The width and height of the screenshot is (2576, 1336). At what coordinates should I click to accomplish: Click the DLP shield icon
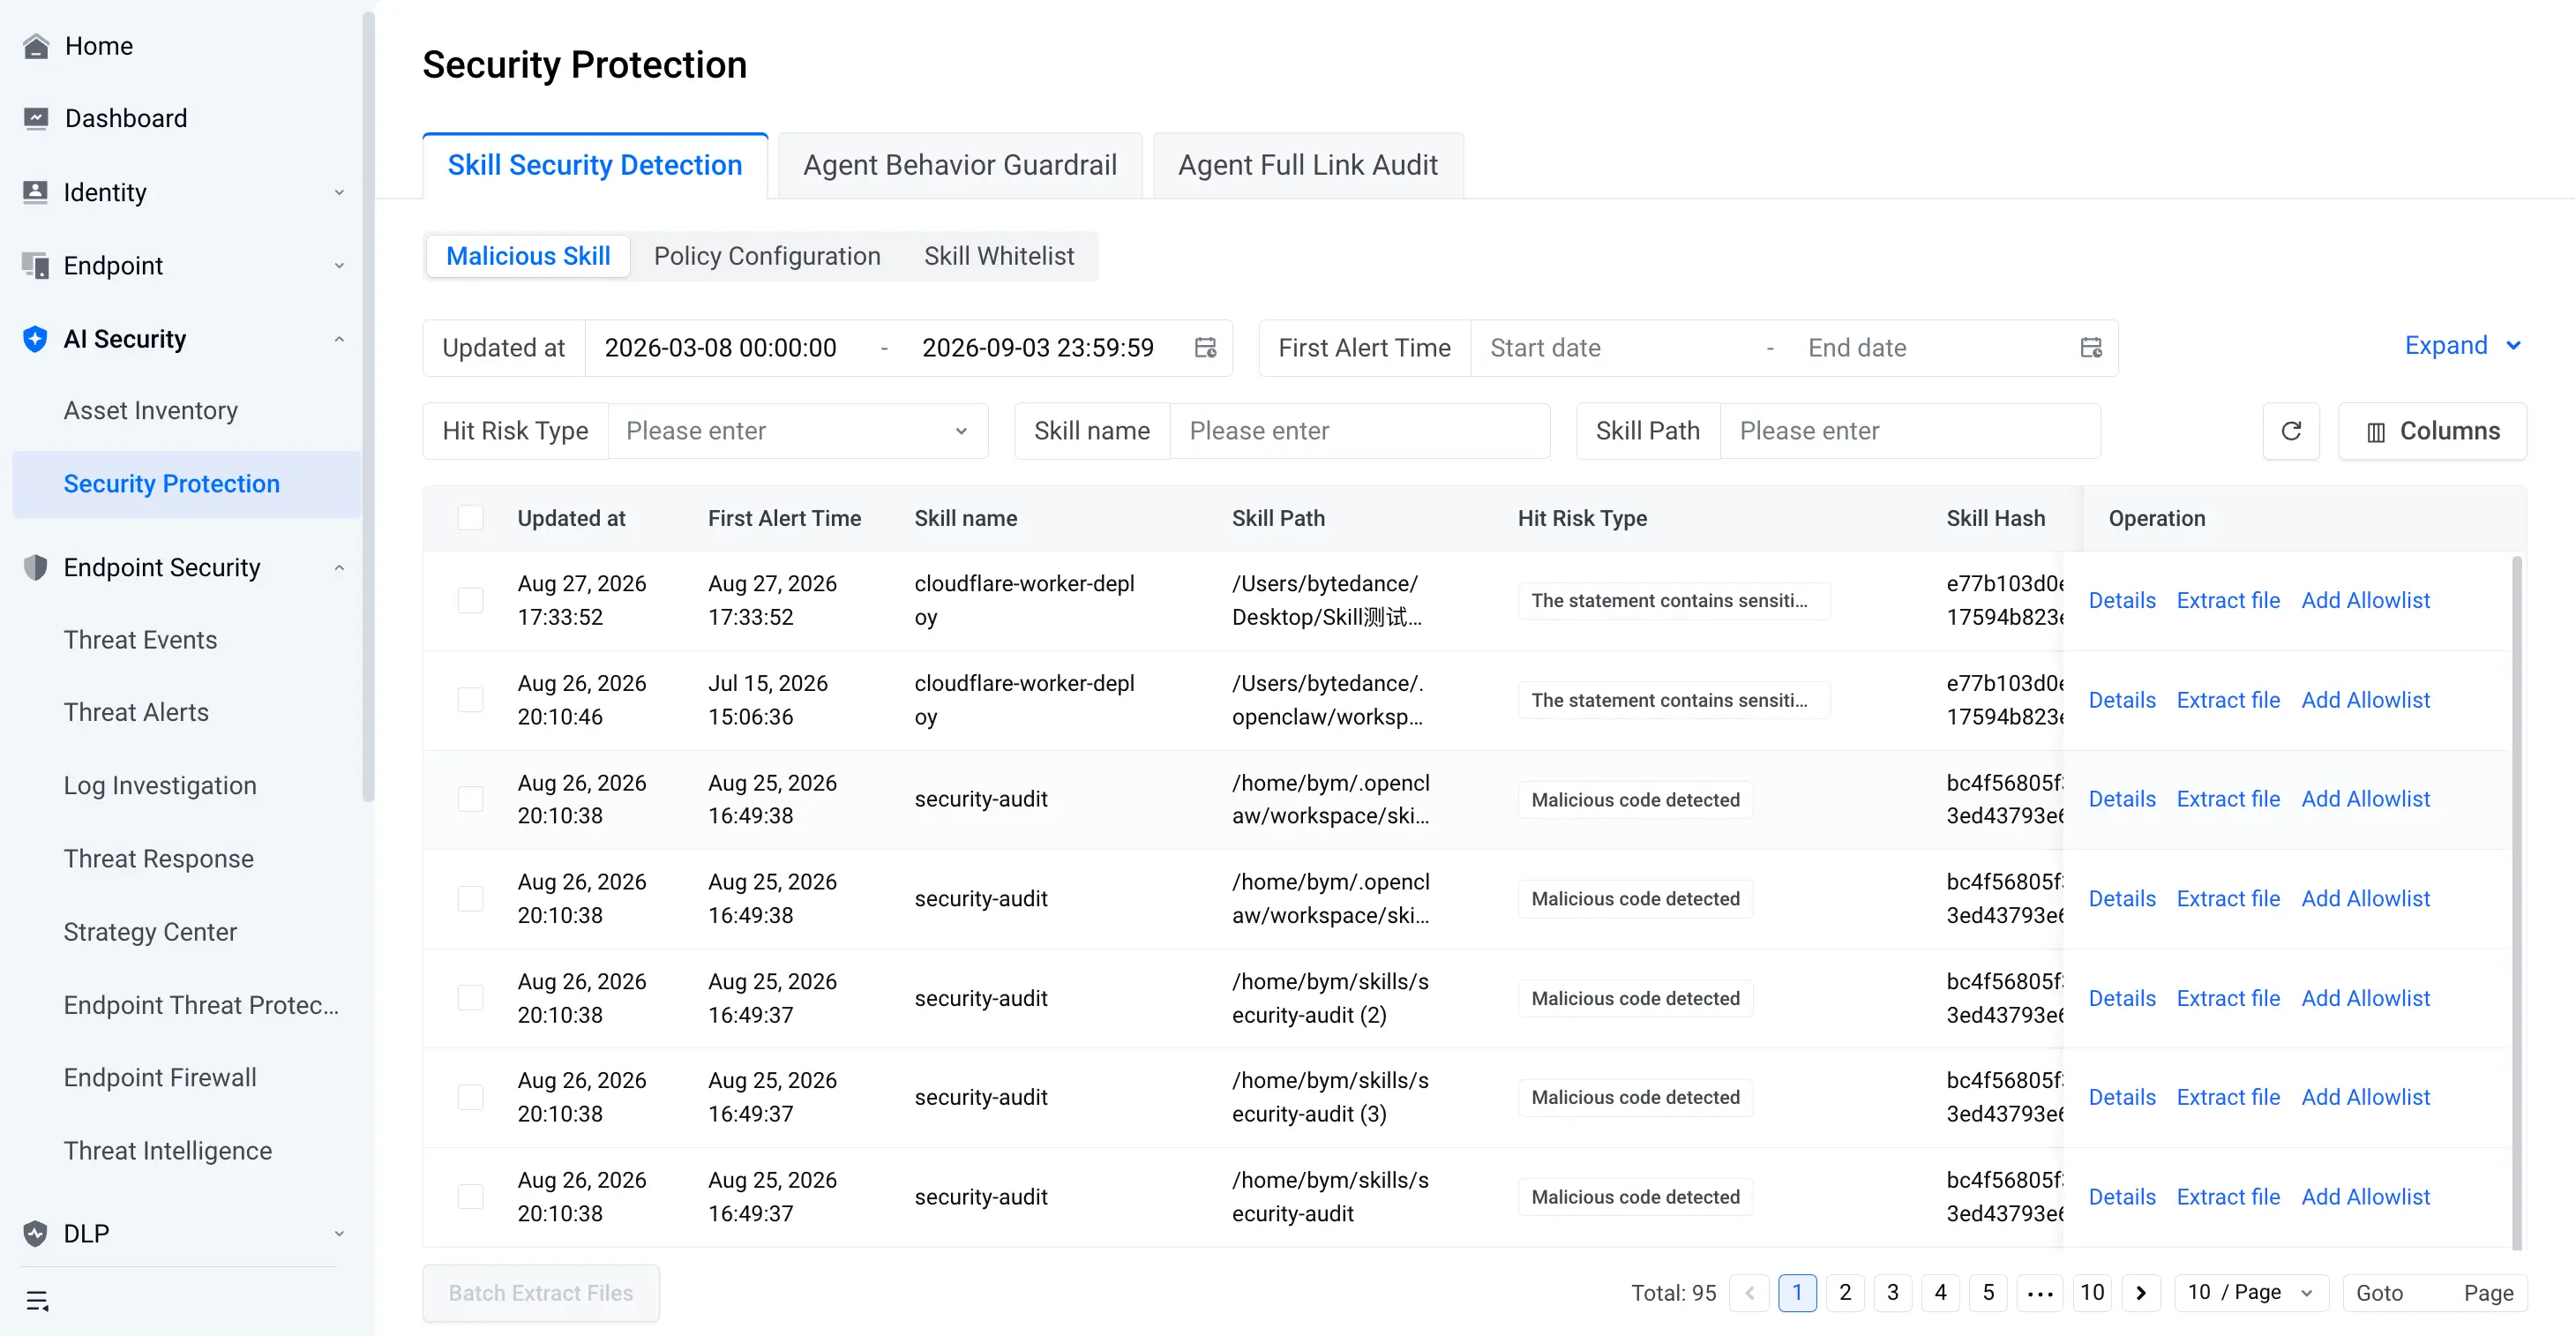click(35, 1233)
